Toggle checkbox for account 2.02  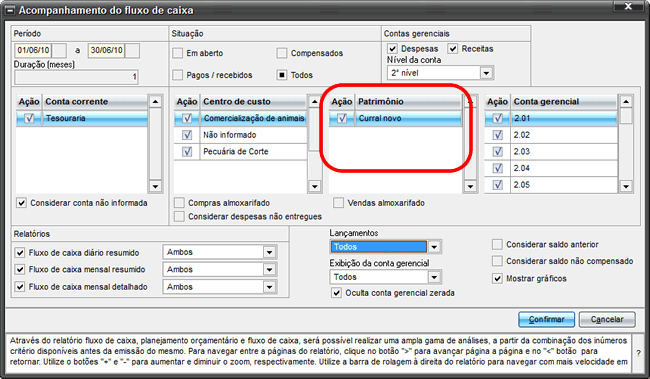click(497, 135)
